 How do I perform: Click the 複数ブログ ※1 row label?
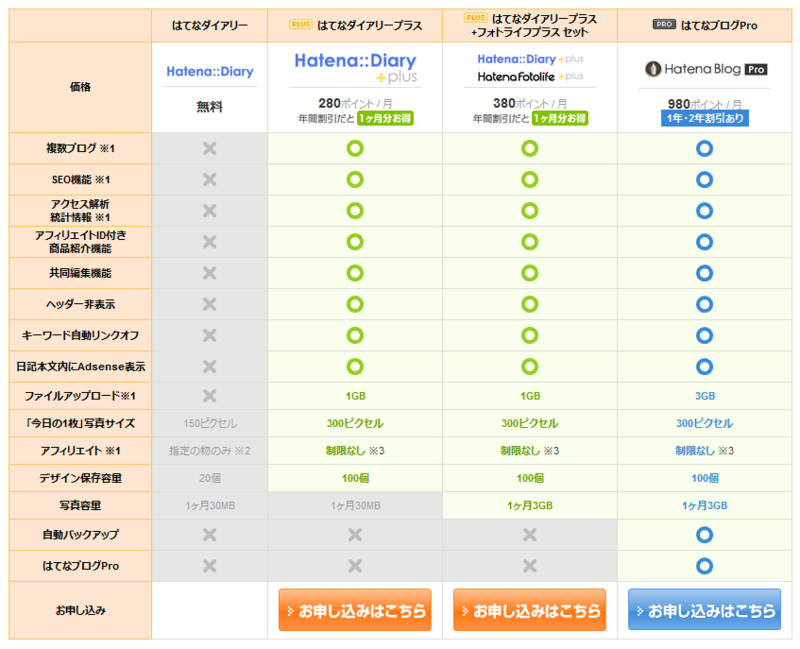click(x=80, y=148)
